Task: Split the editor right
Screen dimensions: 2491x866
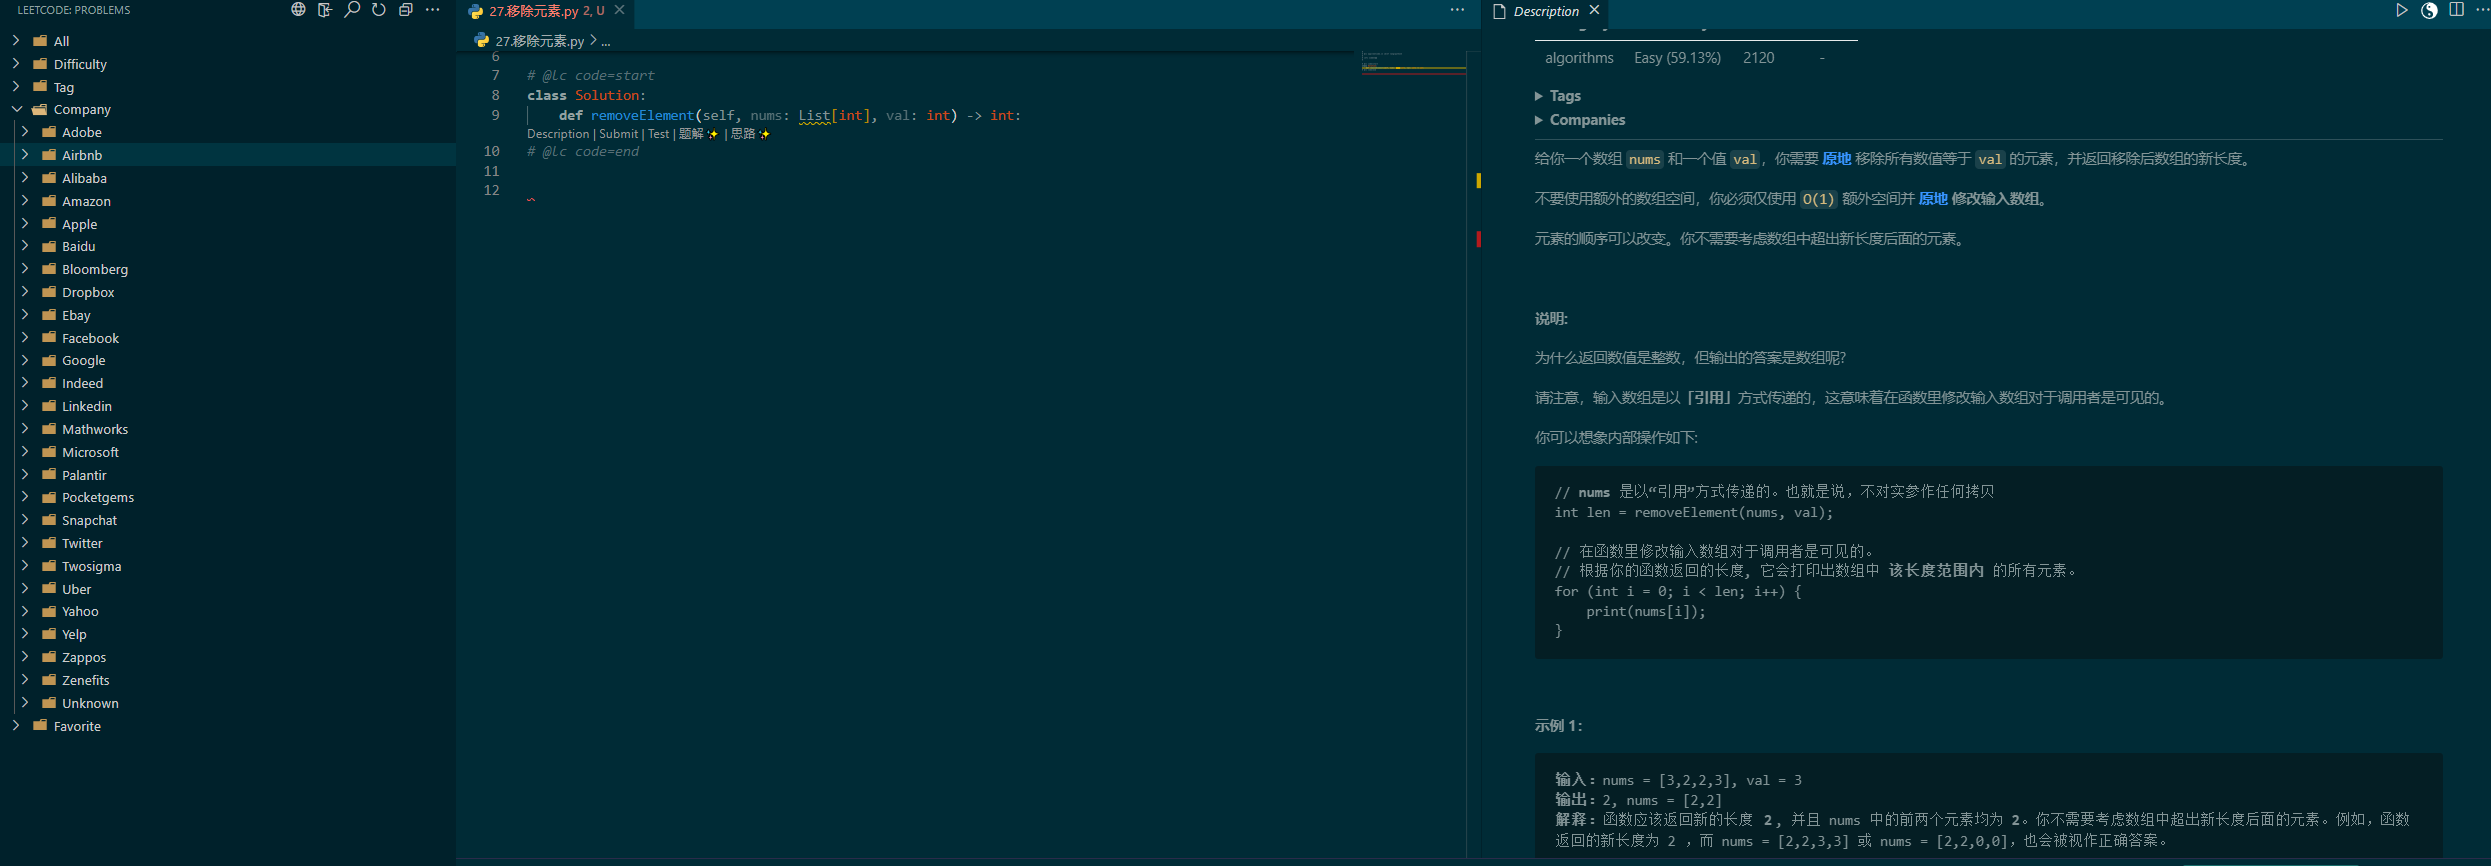Action: pyautogui.click(x=2456, y=10)
